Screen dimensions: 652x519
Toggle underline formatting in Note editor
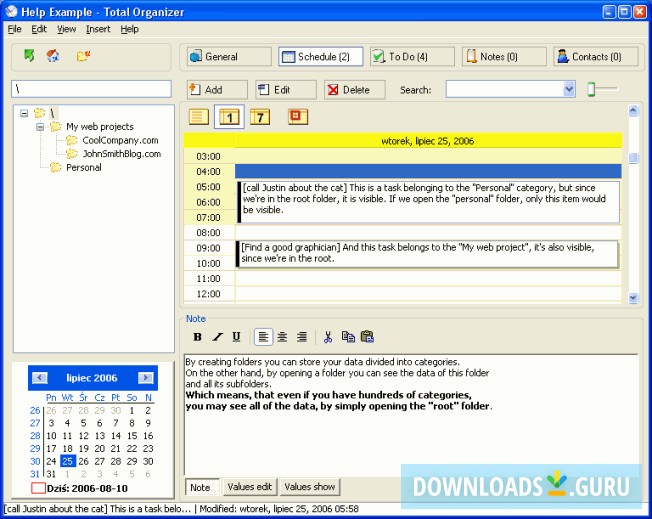tap(236, 337)
